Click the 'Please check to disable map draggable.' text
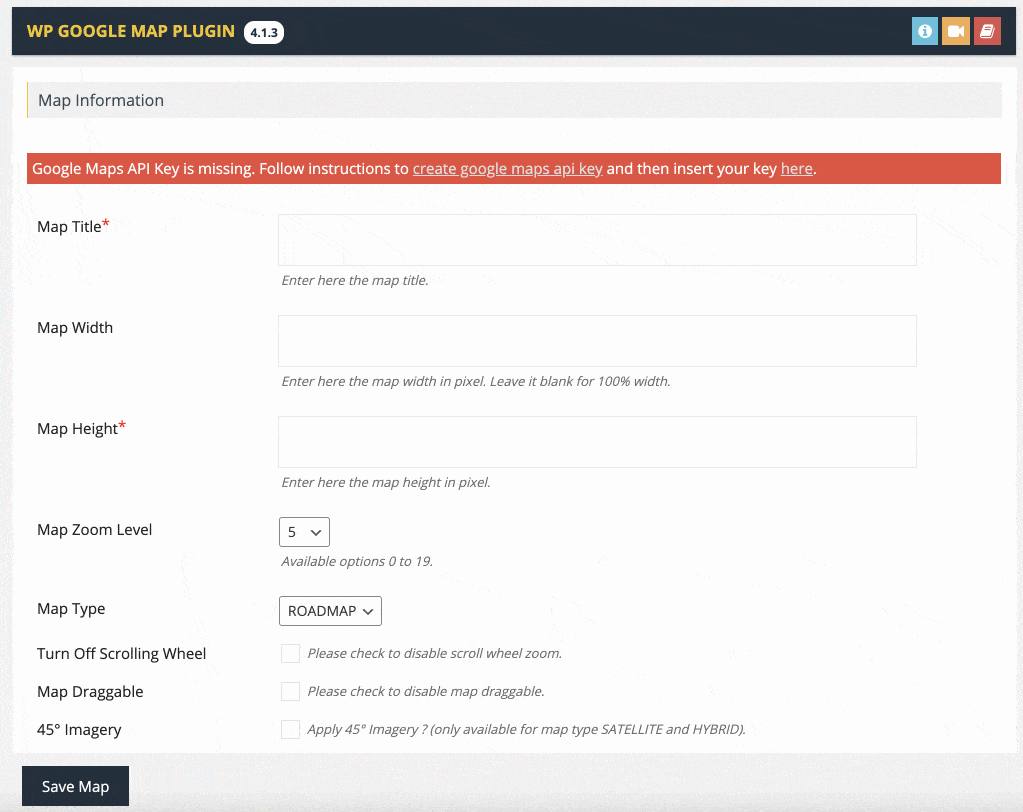The image size is (1023, 812). coord(426,691)
